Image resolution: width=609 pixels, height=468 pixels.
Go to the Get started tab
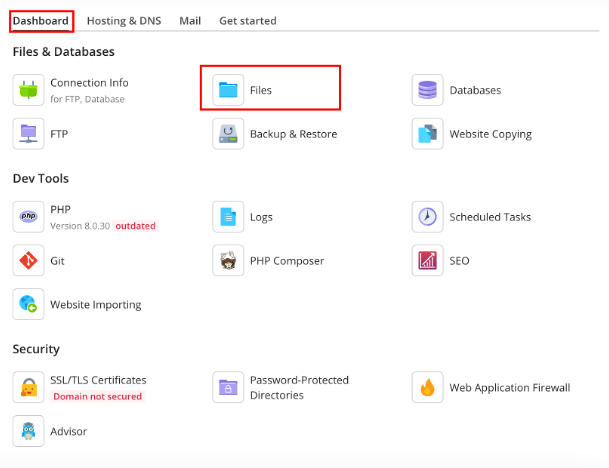point(248,20)
